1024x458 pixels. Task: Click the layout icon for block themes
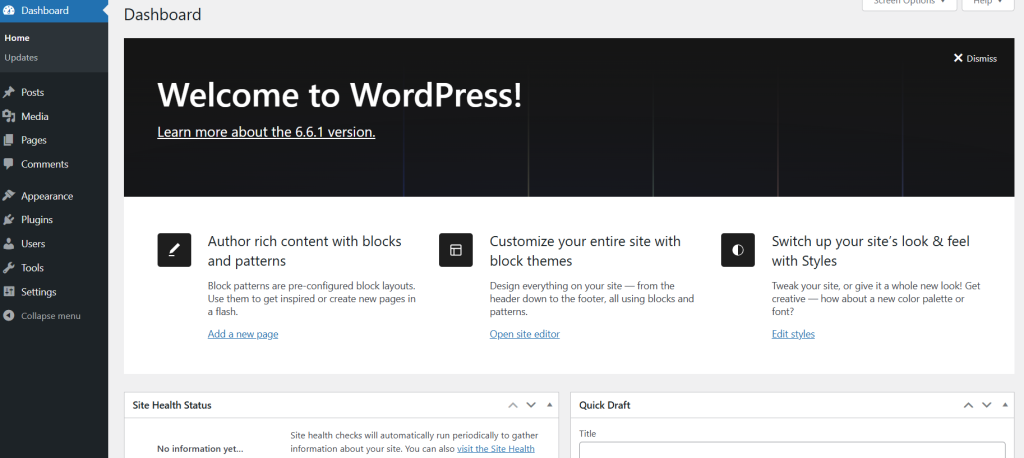point(456,250)
